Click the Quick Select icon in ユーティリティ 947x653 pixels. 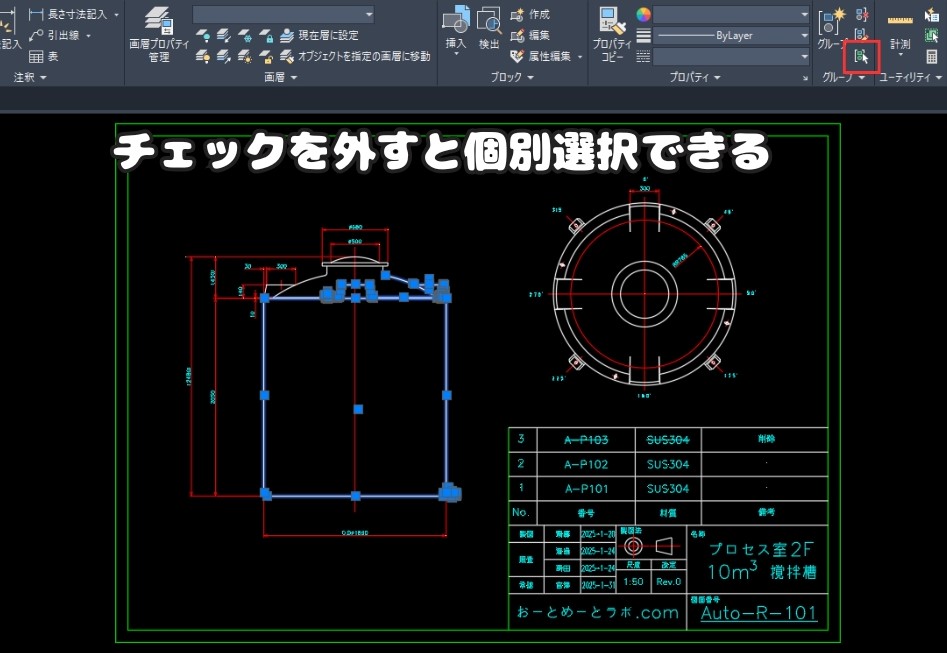pos(932,14)
